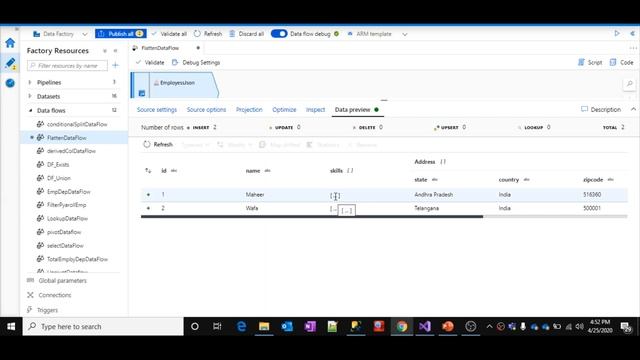Image resolution: width=640 pixels, height=360 pixels.
Task: Toggle Data flow debug switch
Action: pos(279,34)
